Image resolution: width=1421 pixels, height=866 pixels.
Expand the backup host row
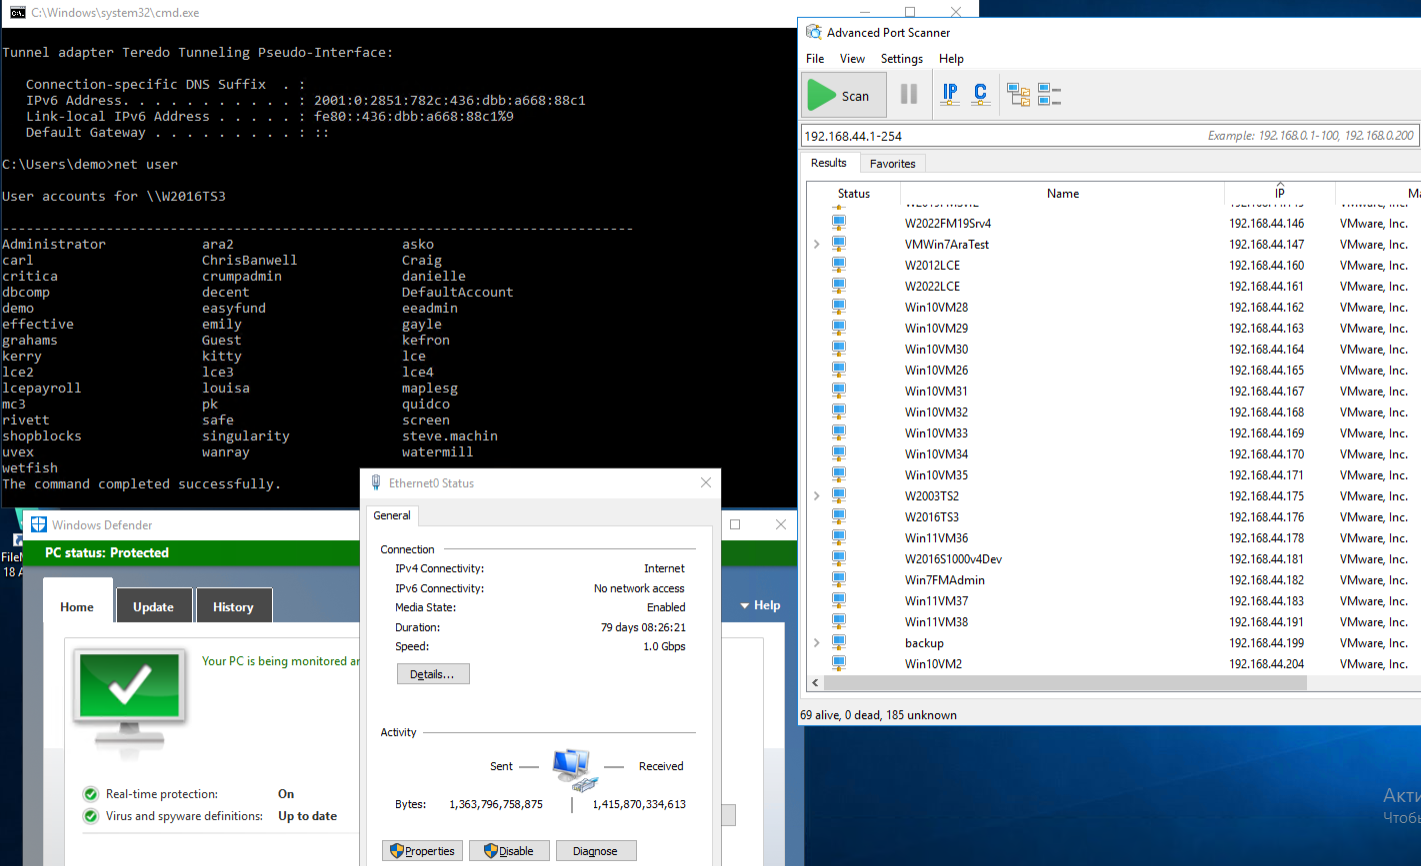pos(817,643)
